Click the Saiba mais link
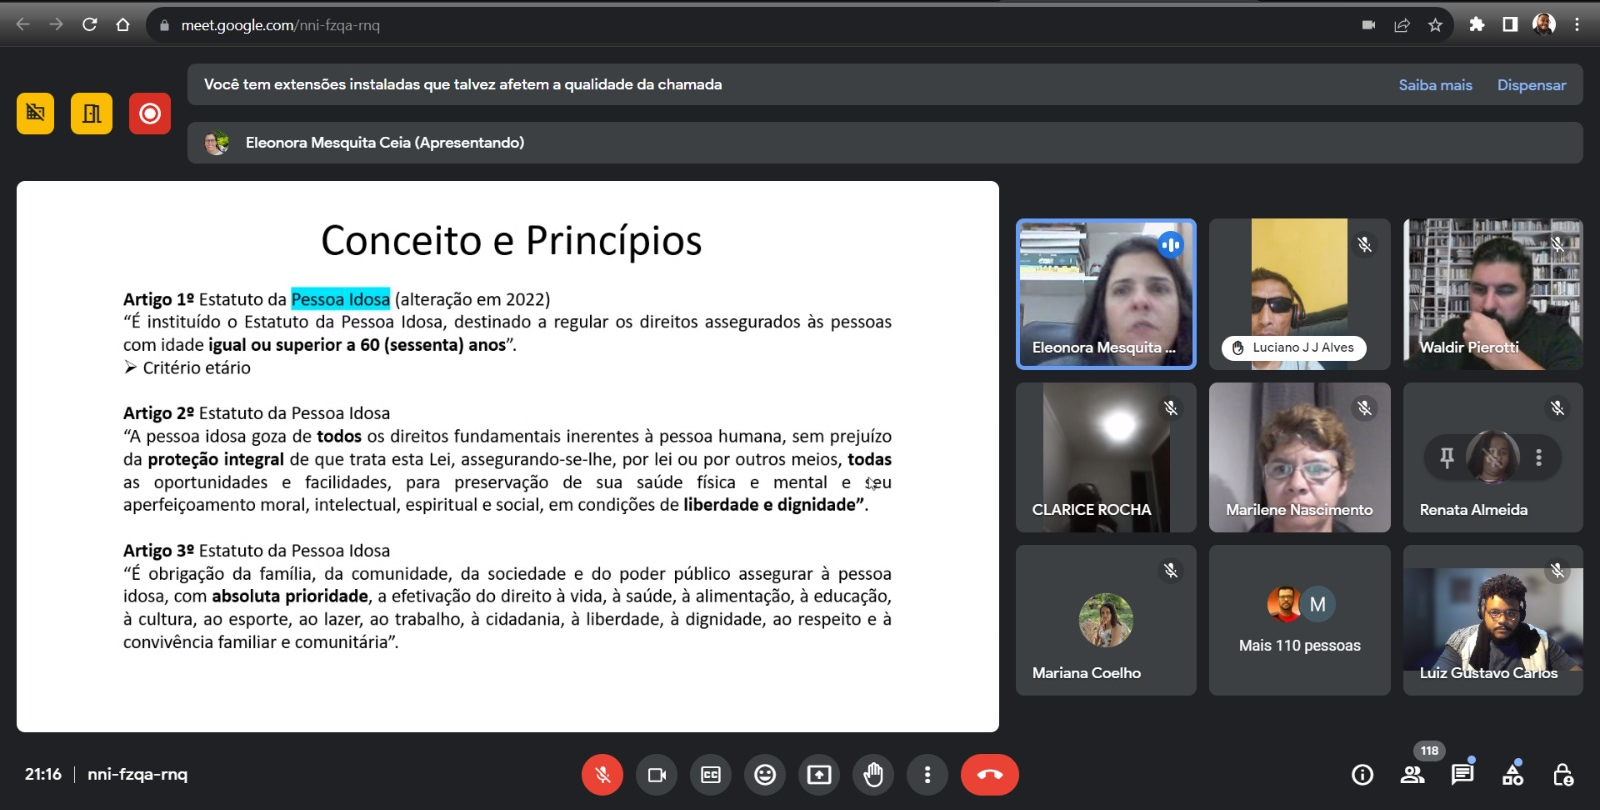Viewport: 1600px width, 810px height. pyautogui.click(x=1435, y=85)
